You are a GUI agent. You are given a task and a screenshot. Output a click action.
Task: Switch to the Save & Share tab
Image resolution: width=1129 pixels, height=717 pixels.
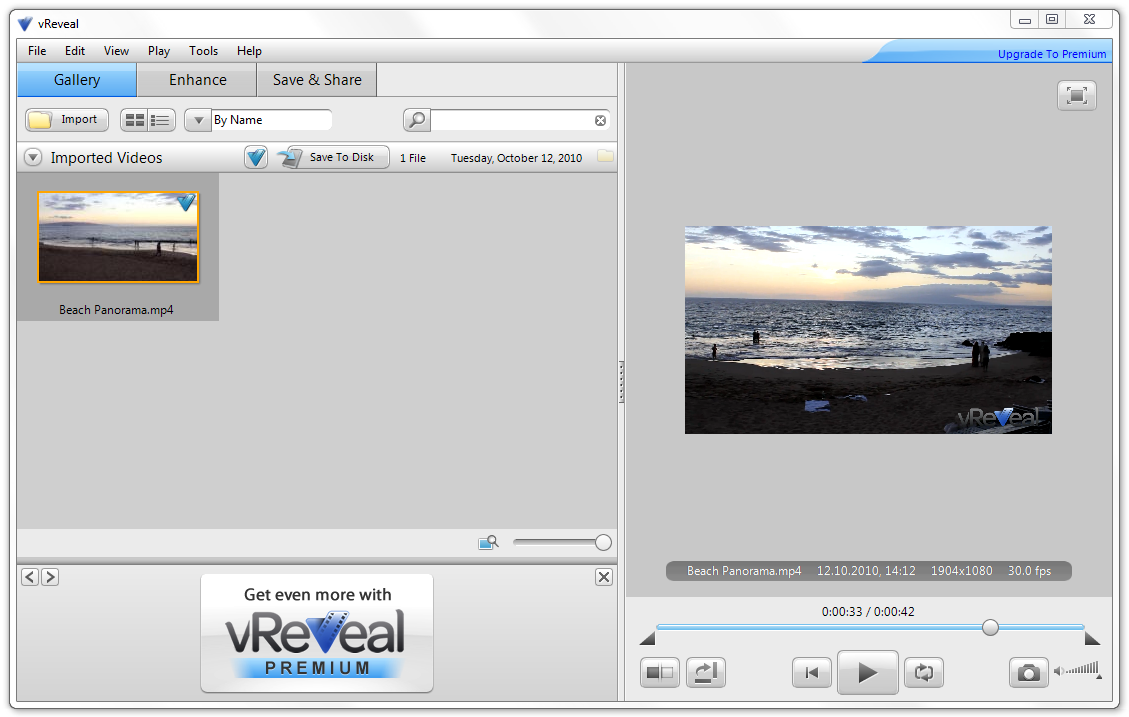click(317, 80)
